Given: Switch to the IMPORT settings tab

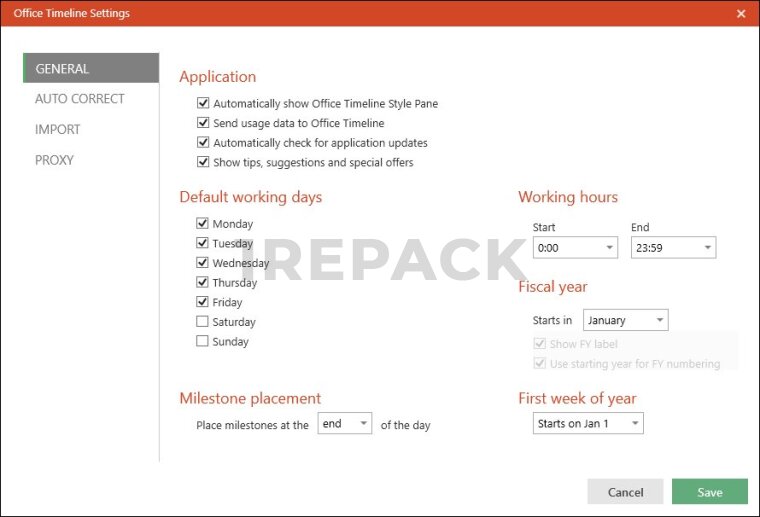Looking at the screenshot, I should pos(58,129).
